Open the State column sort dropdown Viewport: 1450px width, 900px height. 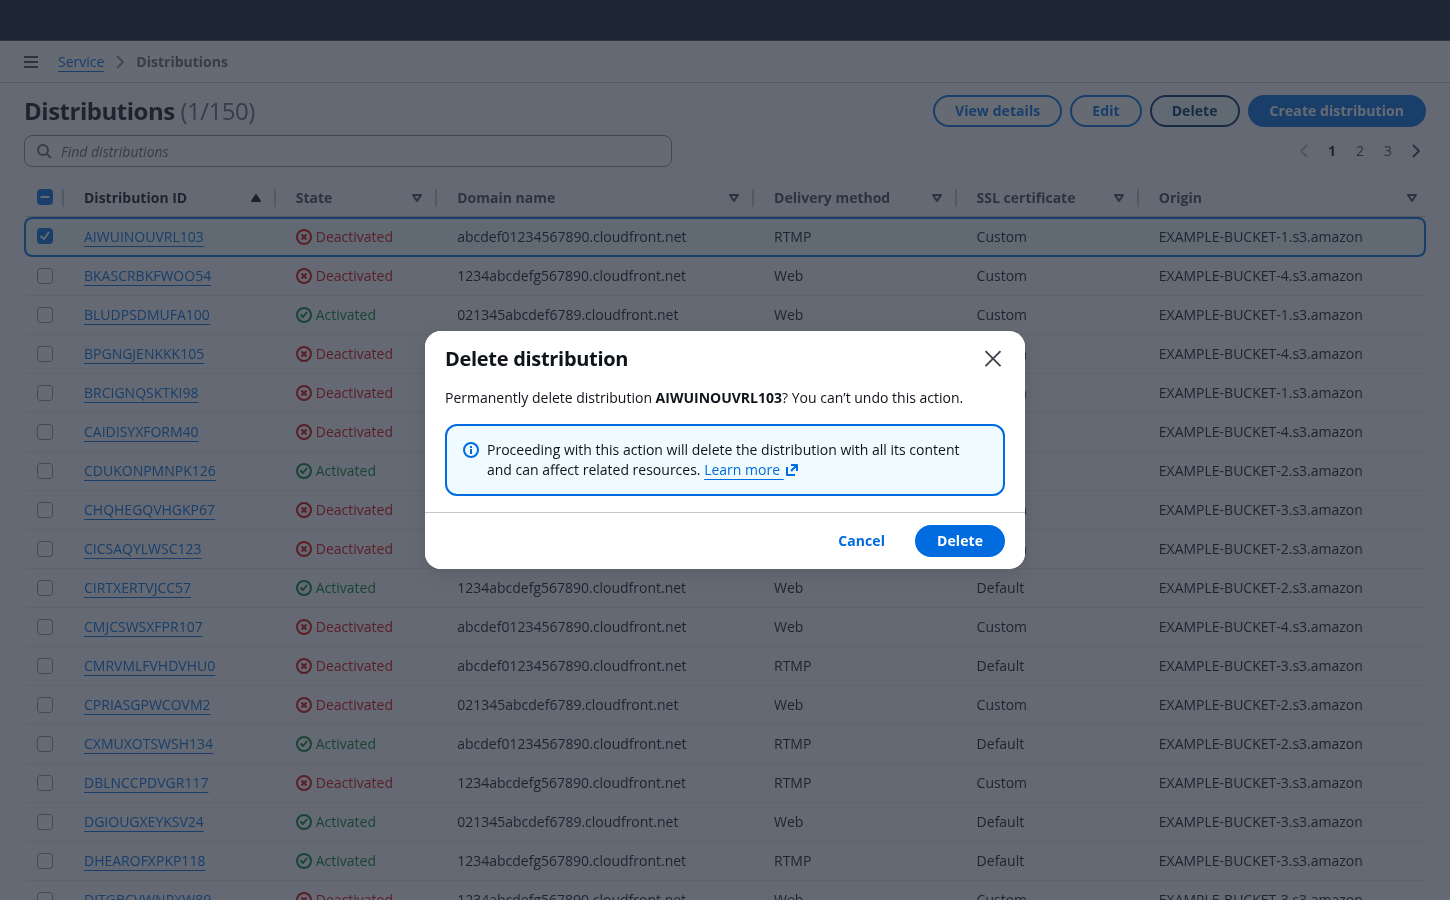[417, 198]
